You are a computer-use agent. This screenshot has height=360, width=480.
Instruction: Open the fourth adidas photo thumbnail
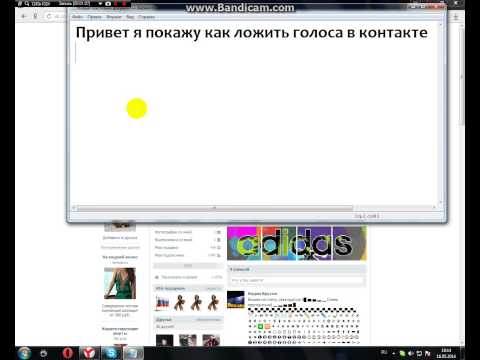pyautogui.click(x=349, y=243)
